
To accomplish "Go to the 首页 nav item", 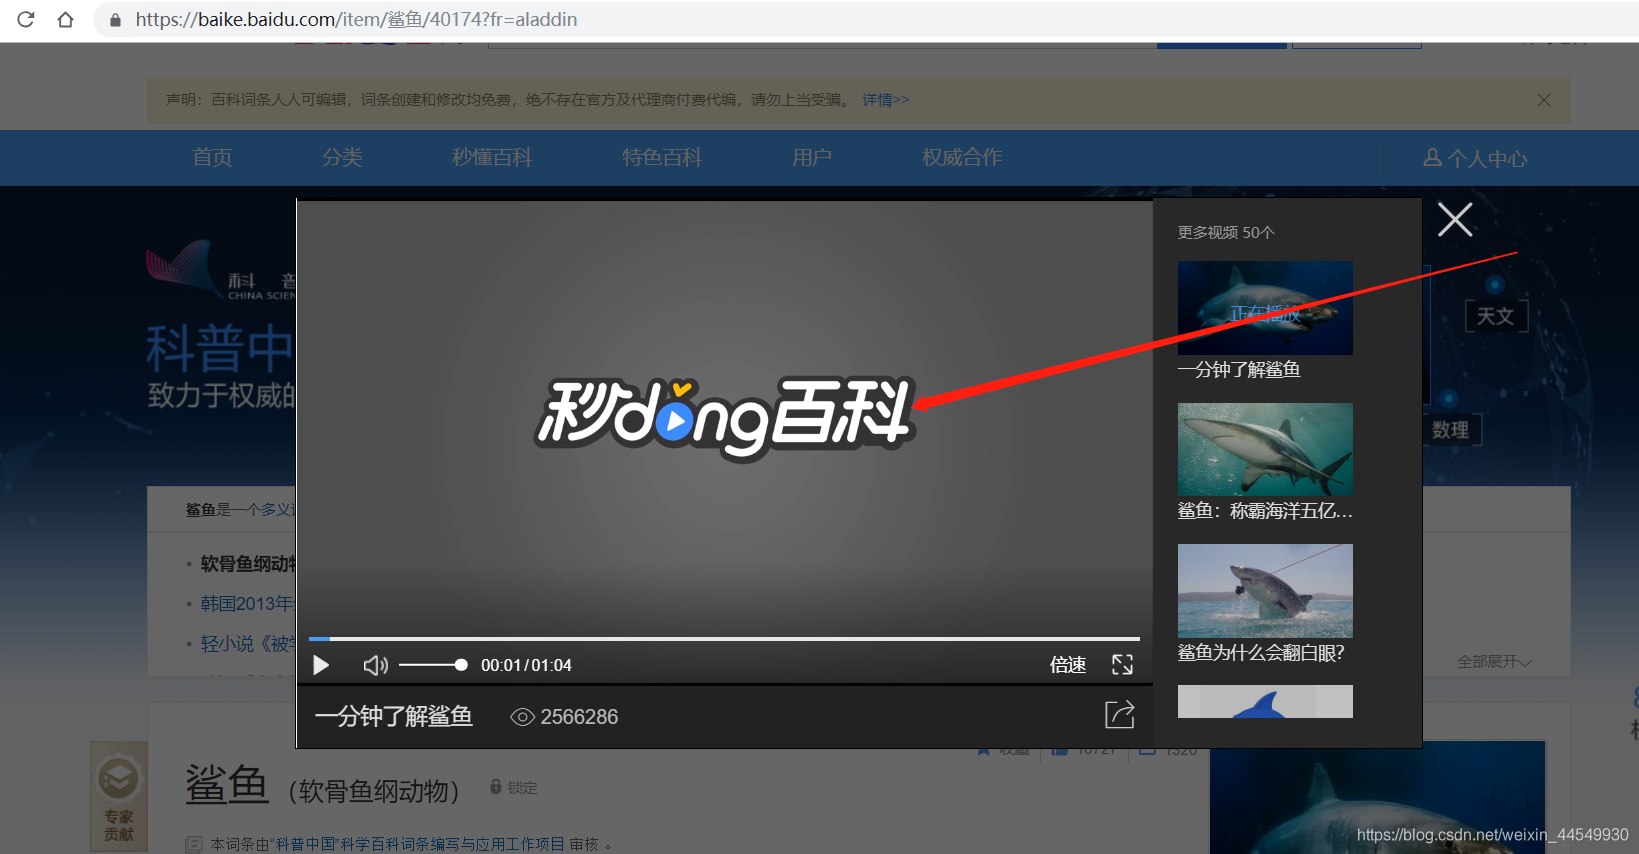I will click(x=212, y=157).
